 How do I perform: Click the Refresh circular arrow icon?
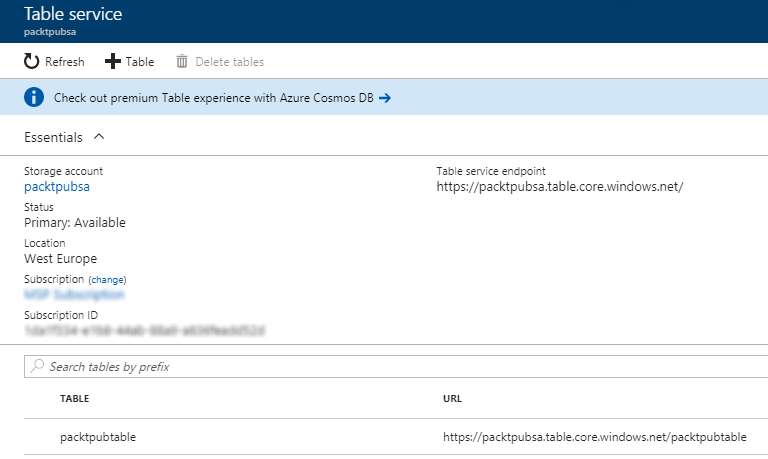(x=32, y=62)
